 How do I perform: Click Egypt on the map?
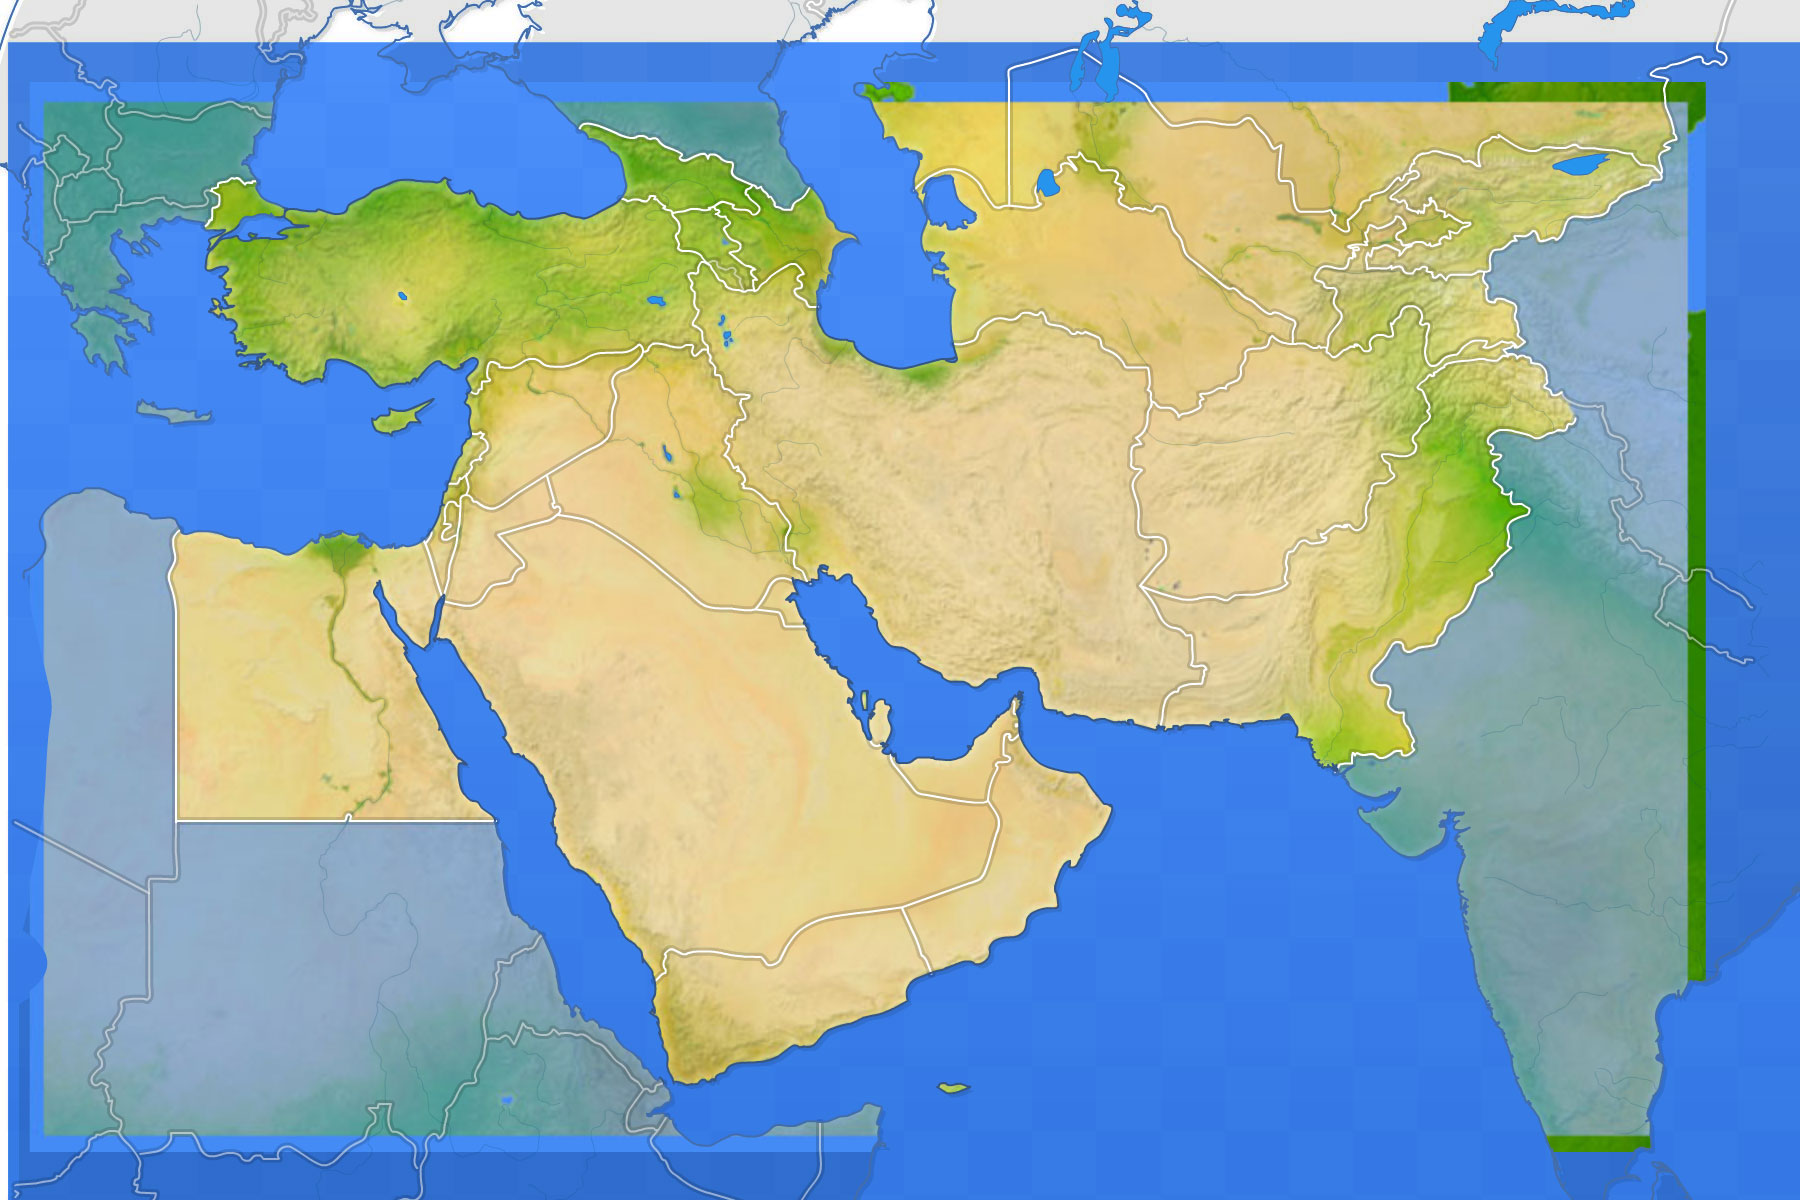pyautogui.click(x=280, y=680)
